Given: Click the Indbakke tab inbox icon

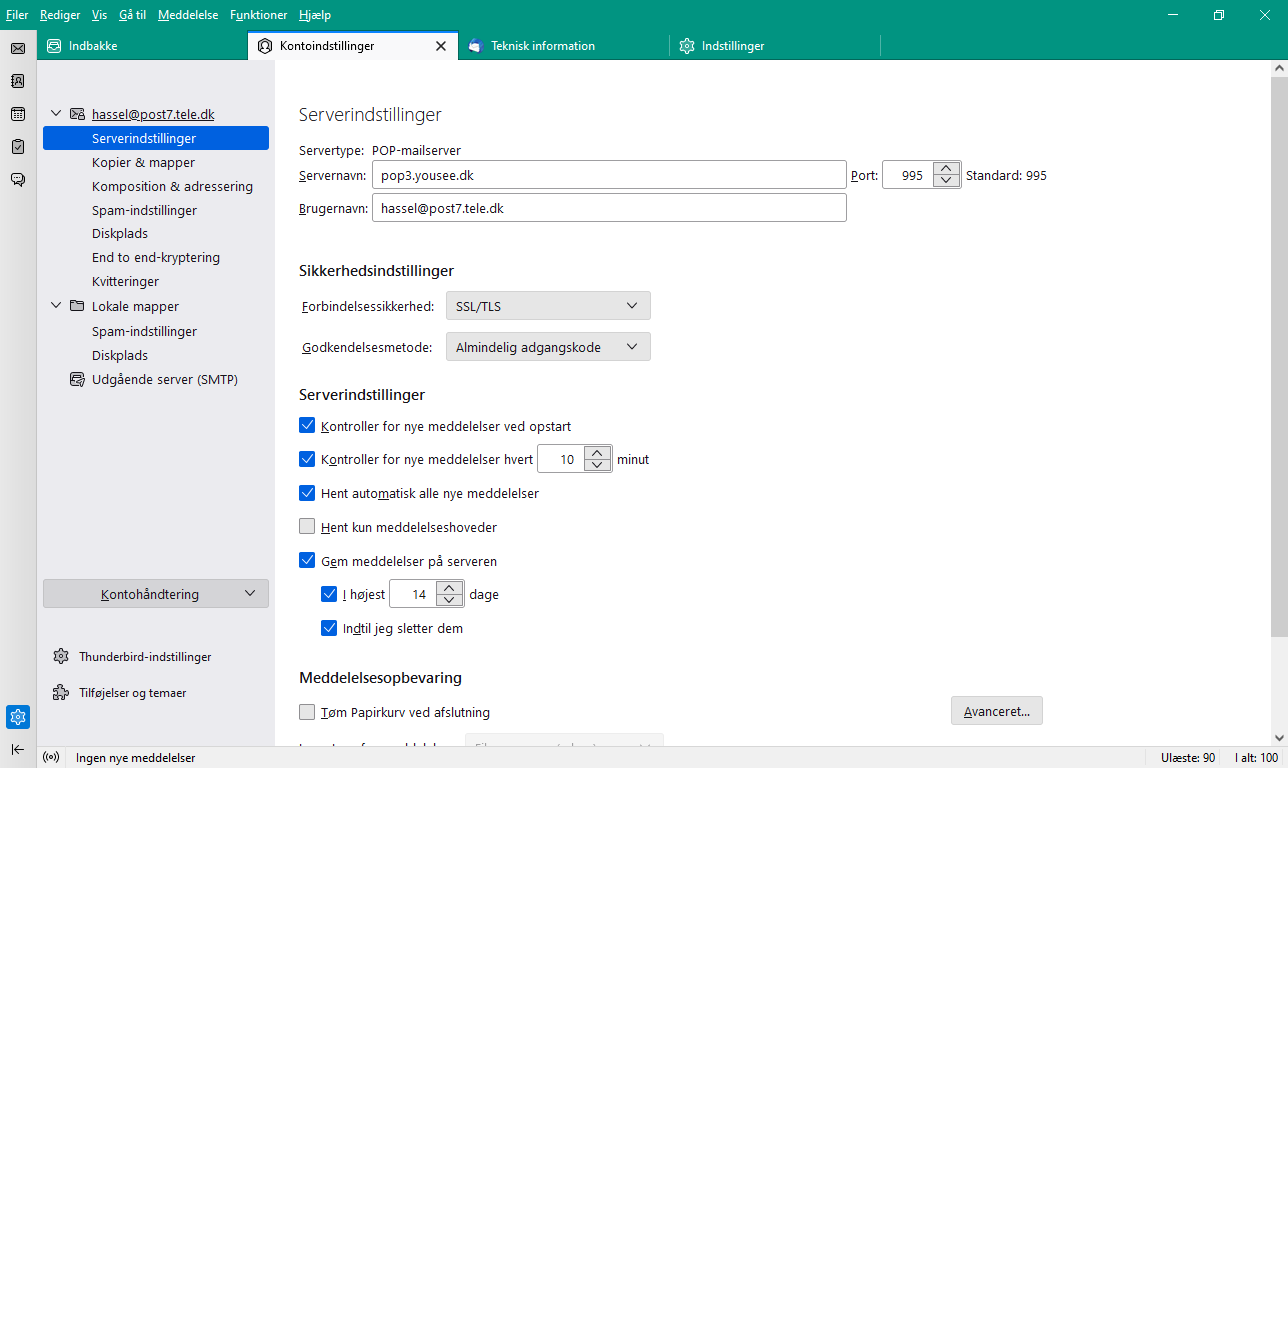Looking at the screenshot, I should [54, 46].
